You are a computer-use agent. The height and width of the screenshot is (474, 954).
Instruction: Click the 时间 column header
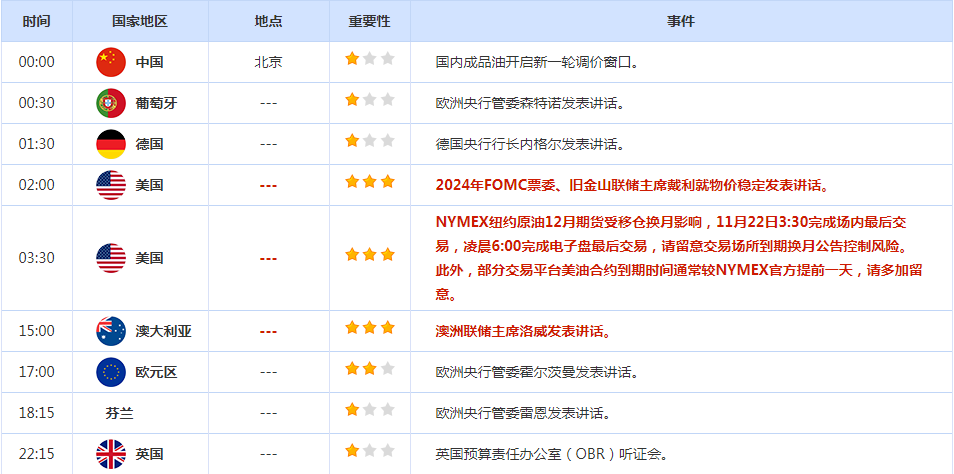37,21
